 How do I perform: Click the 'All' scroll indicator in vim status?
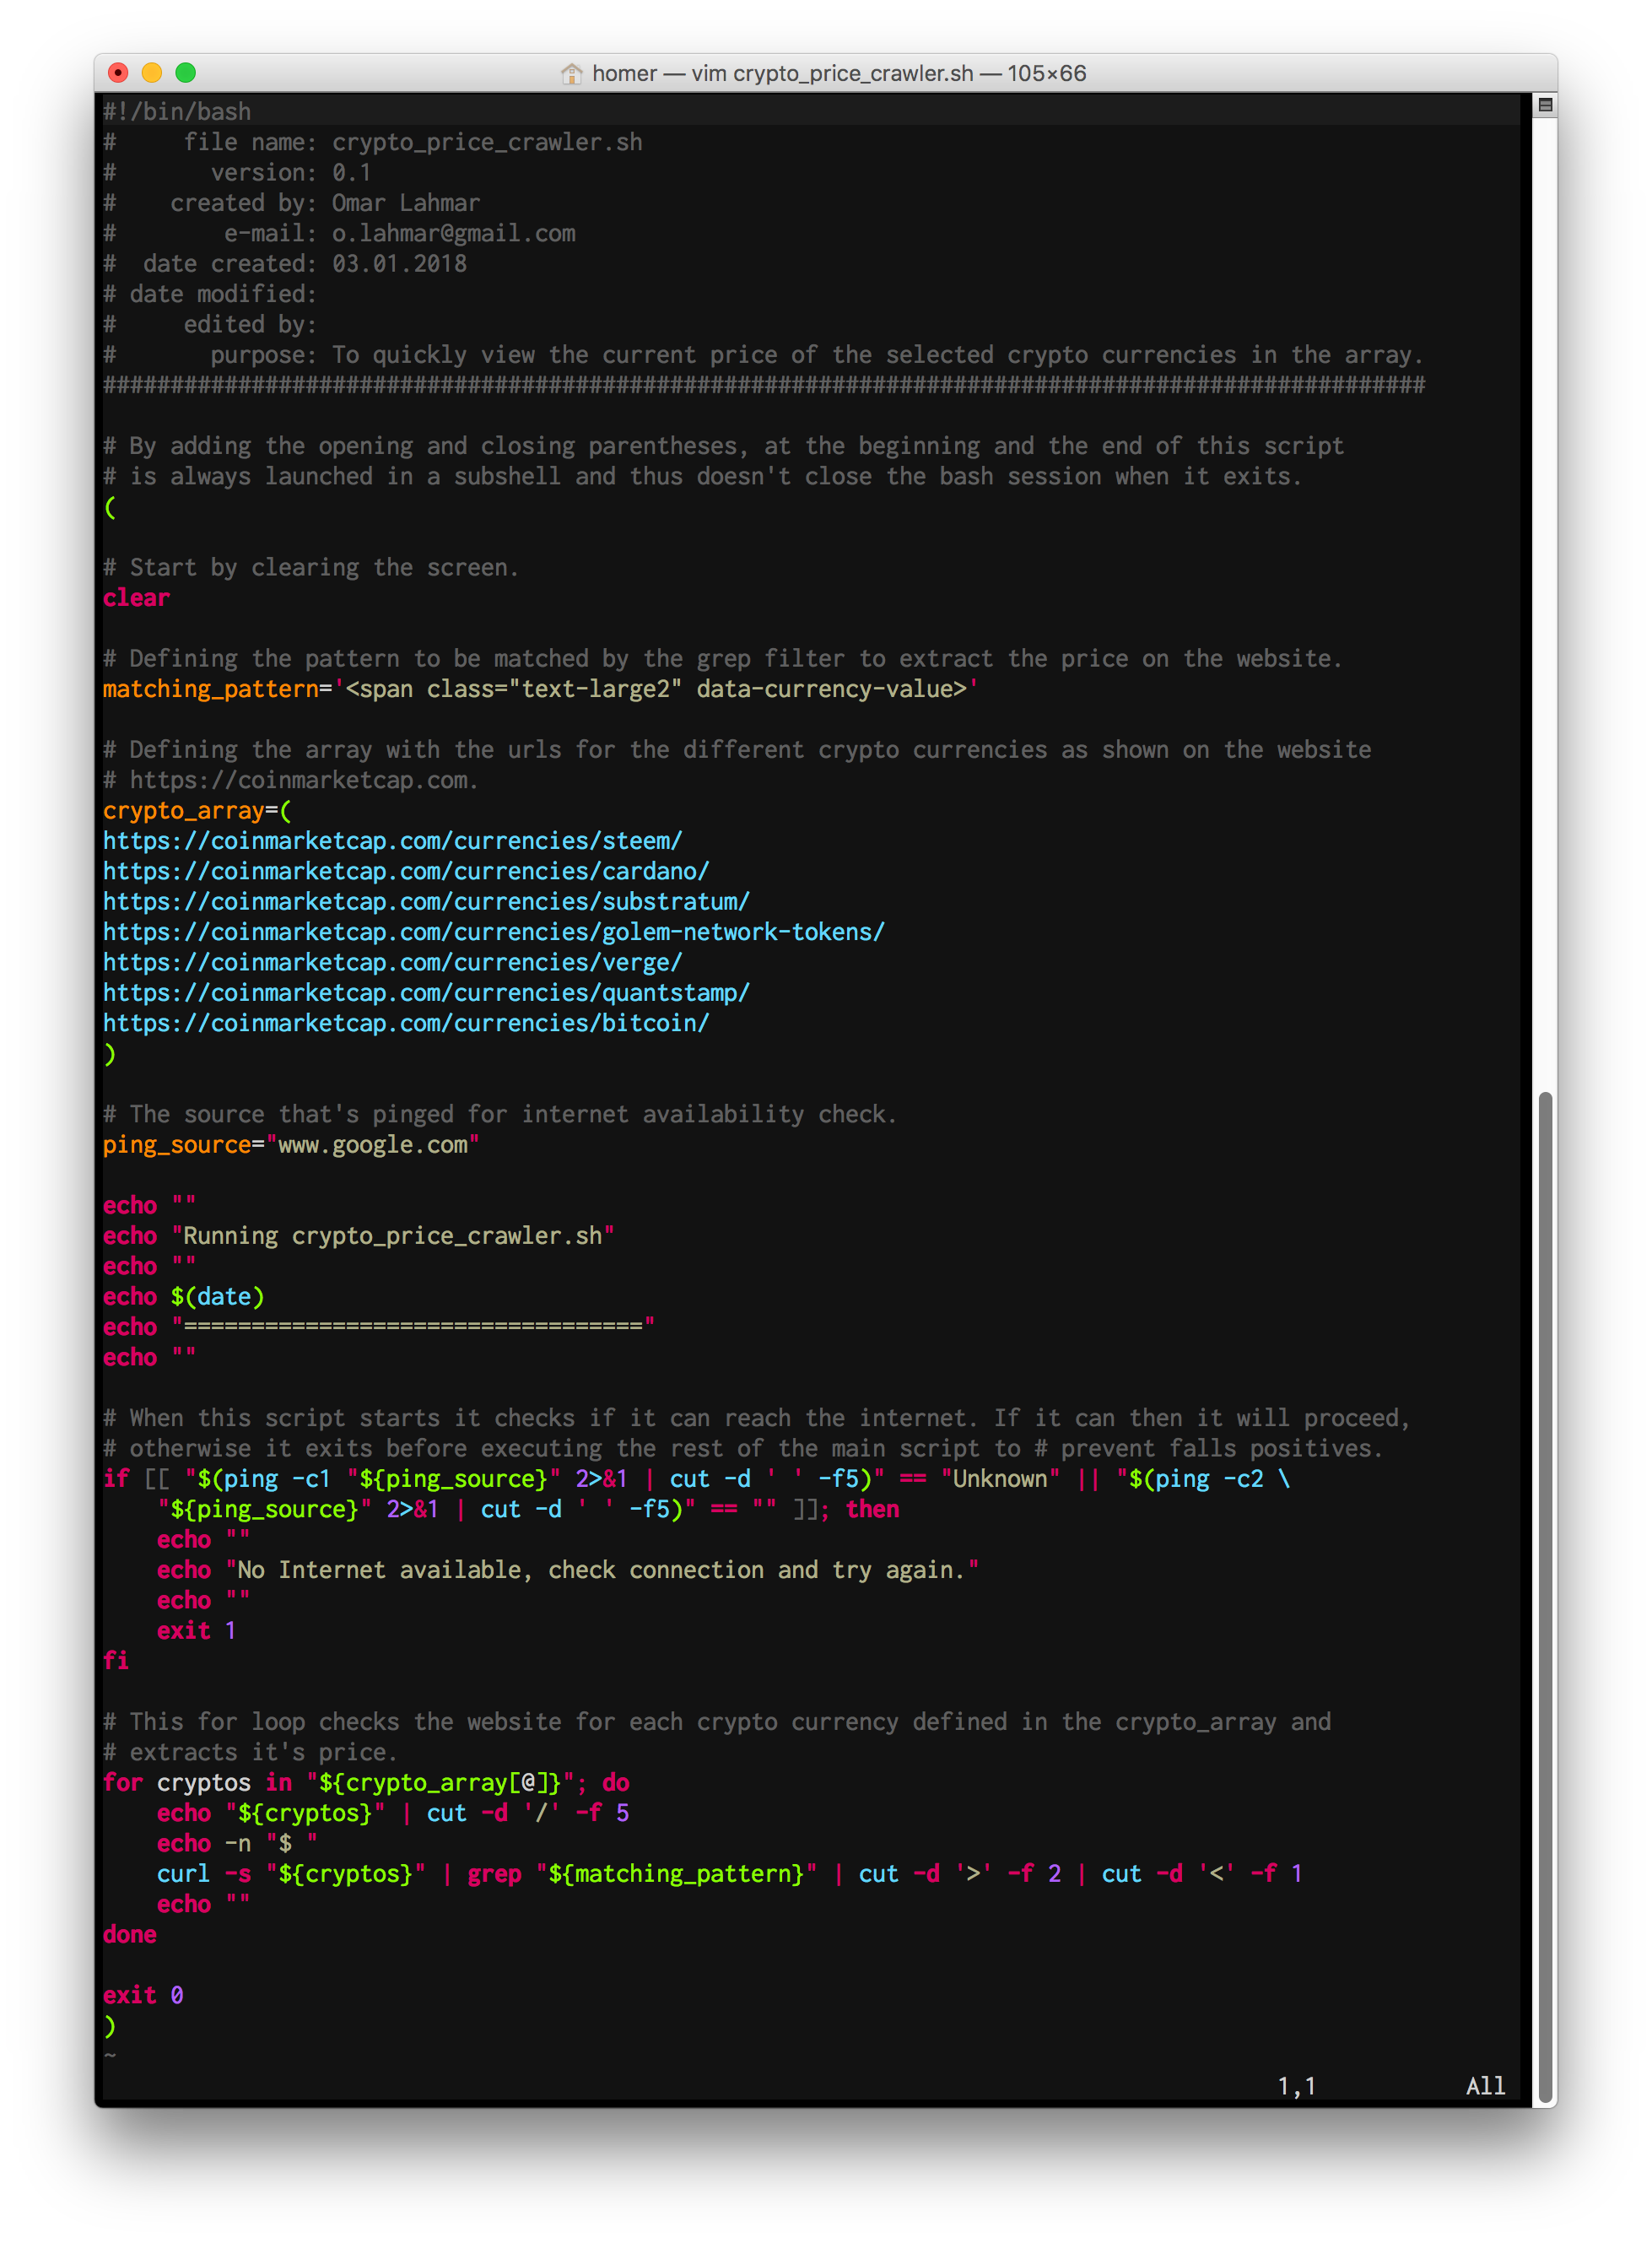[1485, 2086]
